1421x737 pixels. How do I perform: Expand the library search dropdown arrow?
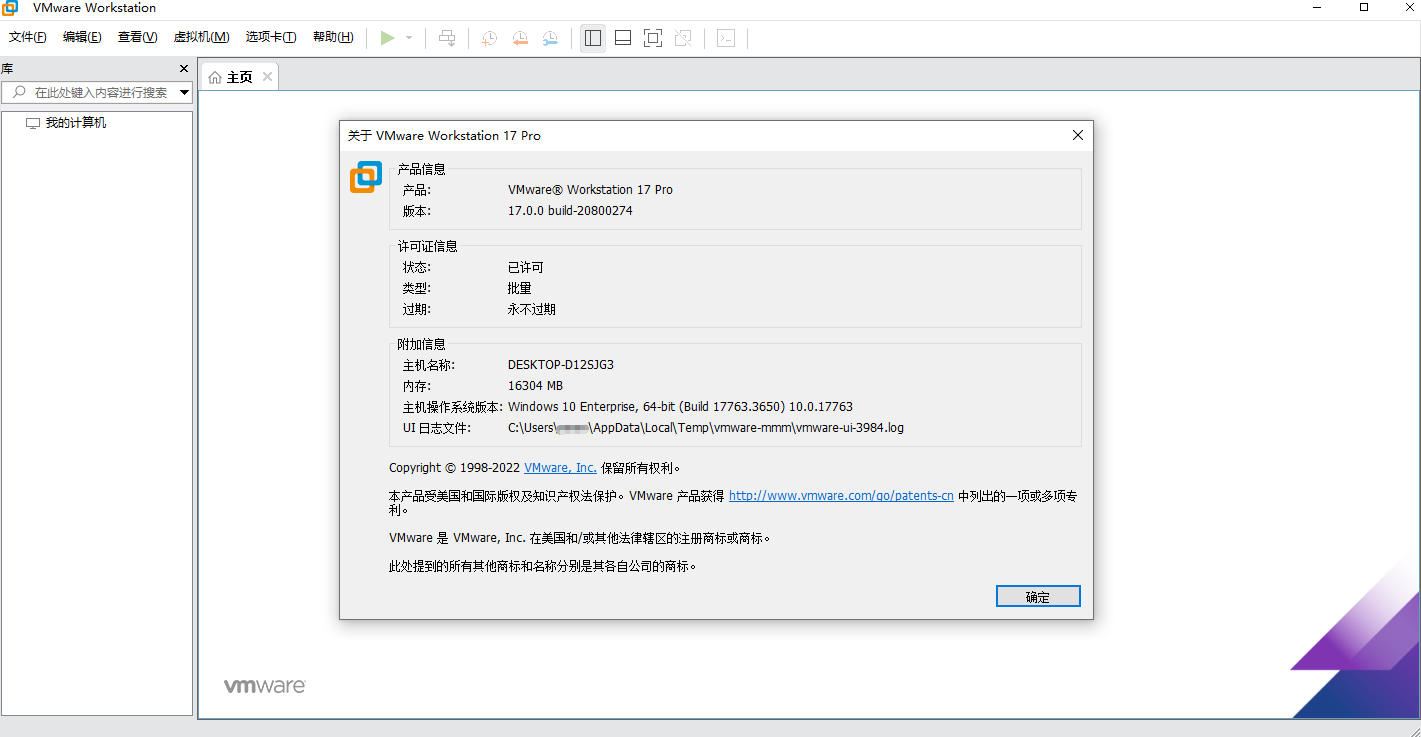click(x=184, y=92)
